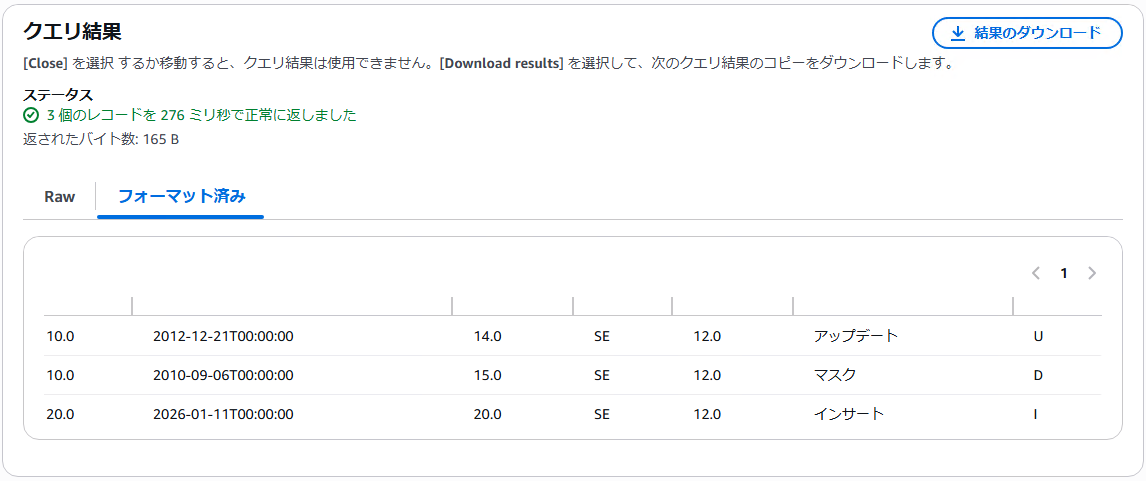Go to the next results page chevron
Viewport: 1146px width, 481px height.
tap(1092, 273)
